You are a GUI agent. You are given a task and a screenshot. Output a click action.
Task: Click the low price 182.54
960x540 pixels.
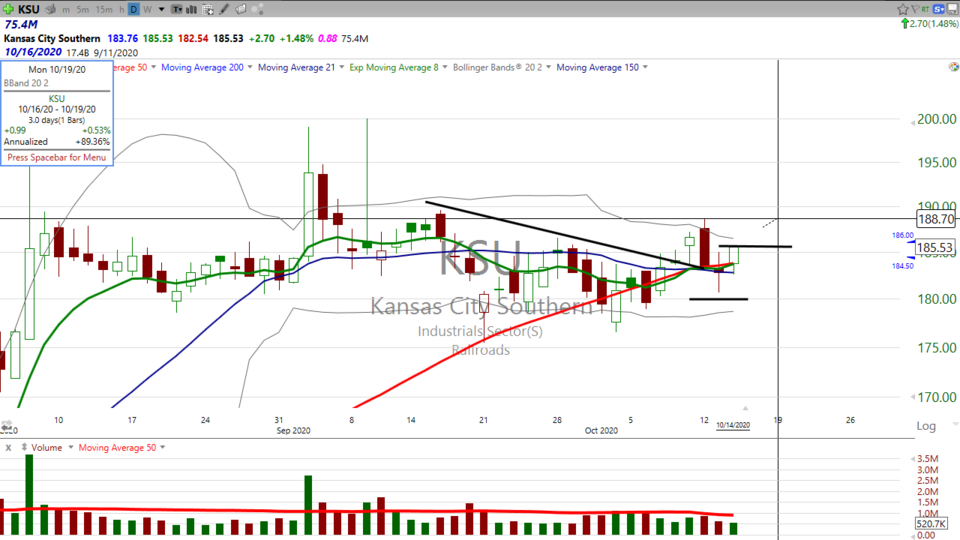pyautogui.click(x=193, y=39)
